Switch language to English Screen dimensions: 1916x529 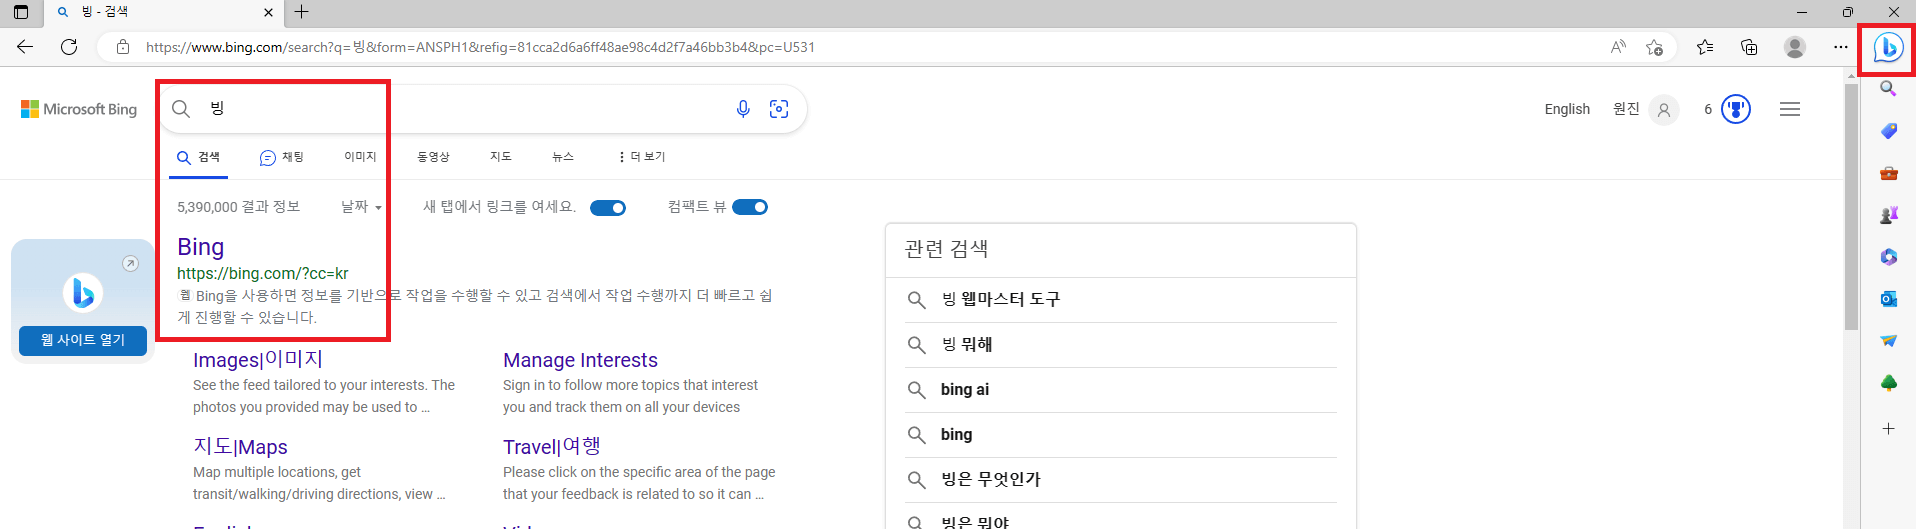[1567, 109]
